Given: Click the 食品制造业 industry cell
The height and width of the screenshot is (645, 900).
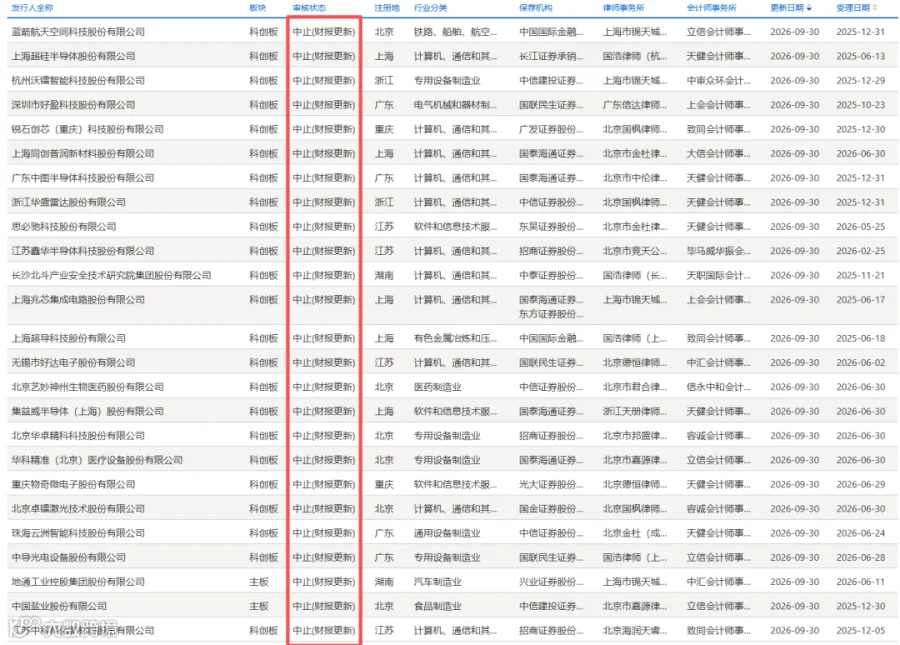Looking at the screenshot, I should tap(437, 607).
